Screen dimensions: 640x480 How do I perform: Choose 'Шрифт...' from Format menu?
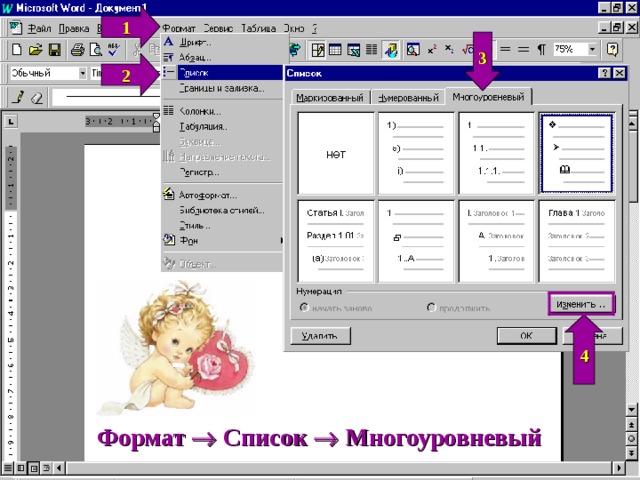(x=222, y=42)
